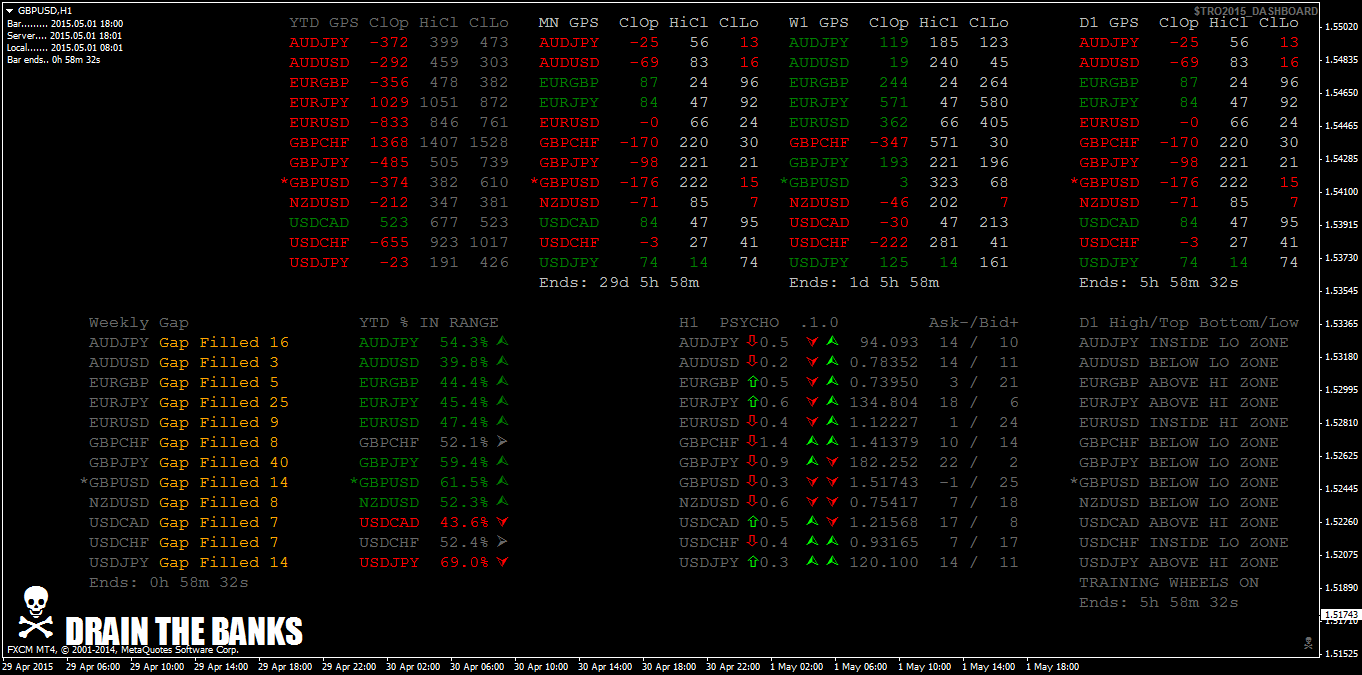
Task: Click 'GBPJPY Gap Filled 40' row
Action: [x=189, y=462]
